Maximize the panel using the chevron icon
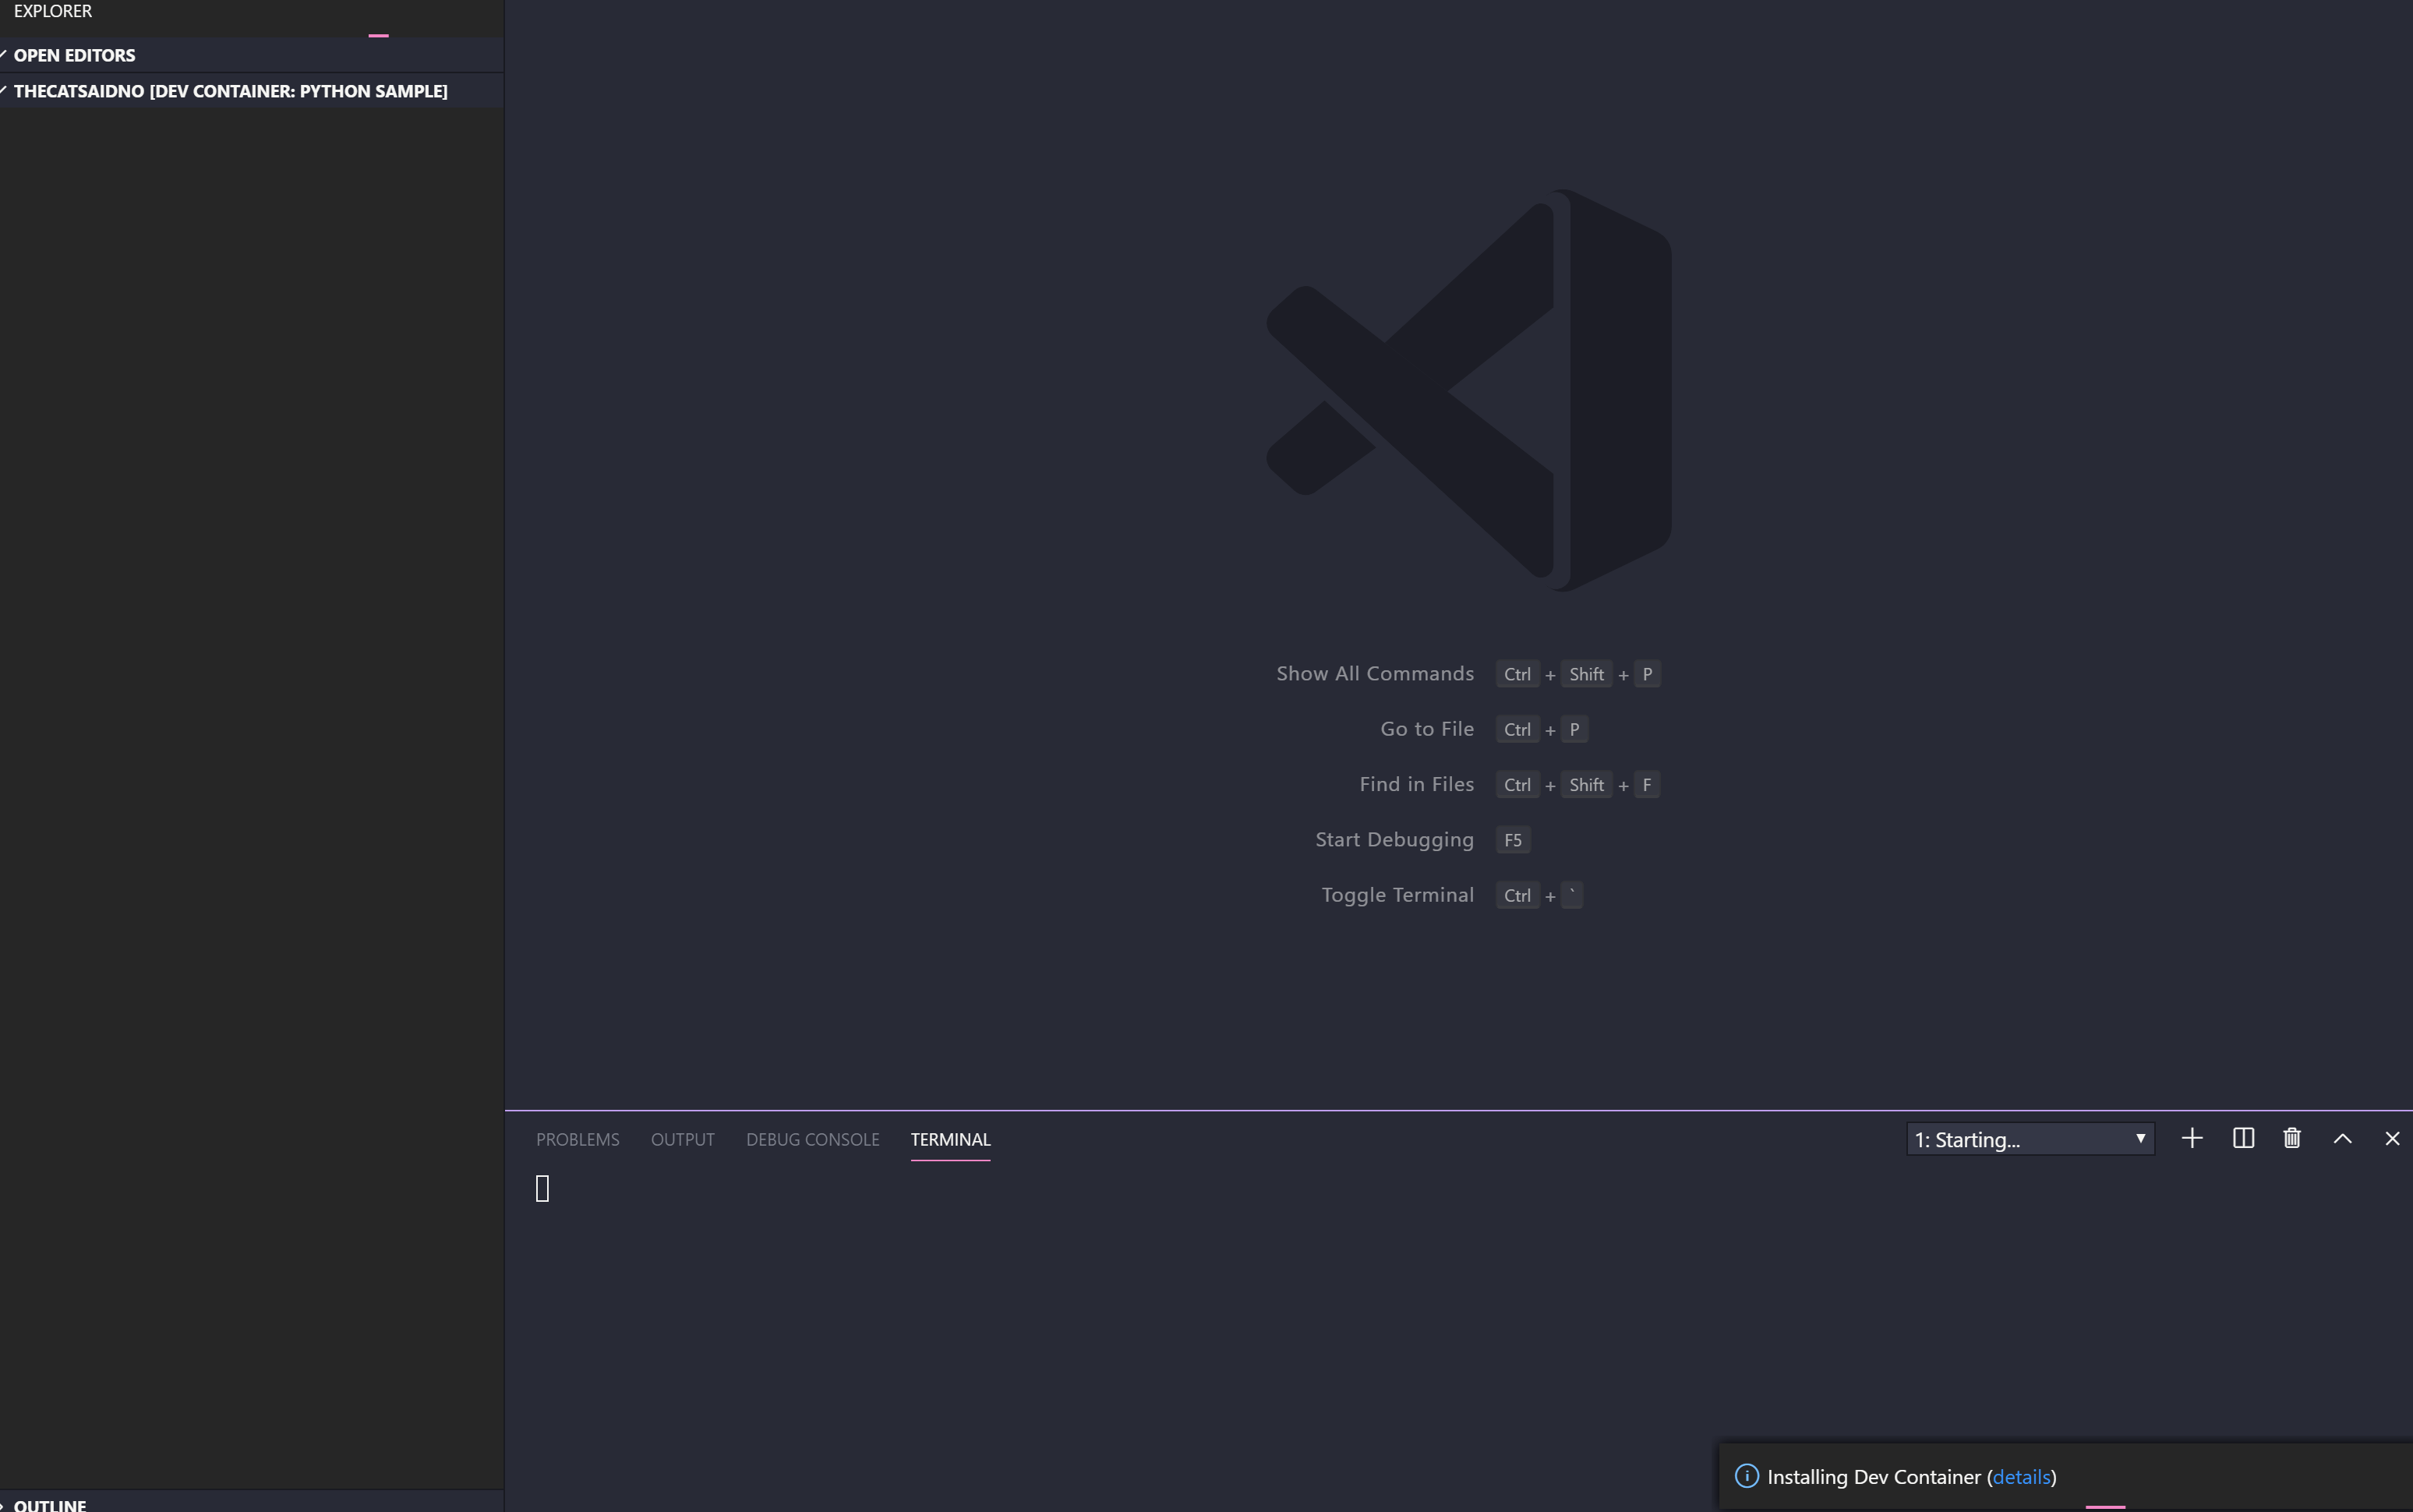This screenshot has height=1512, width=2413. (x=2342, y=1138)
